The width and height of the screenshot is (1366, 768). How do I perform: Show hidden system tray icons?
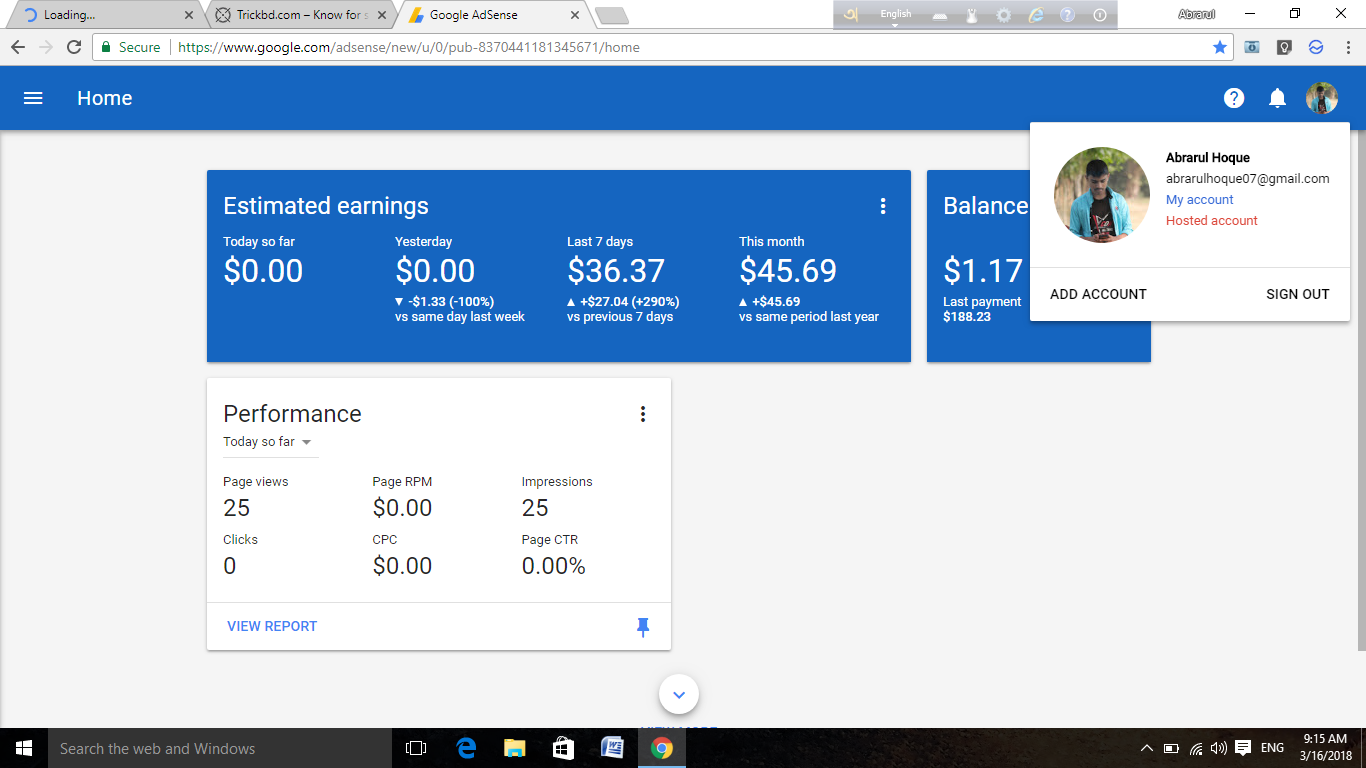pyautogui.click(x=1146, y=748)
